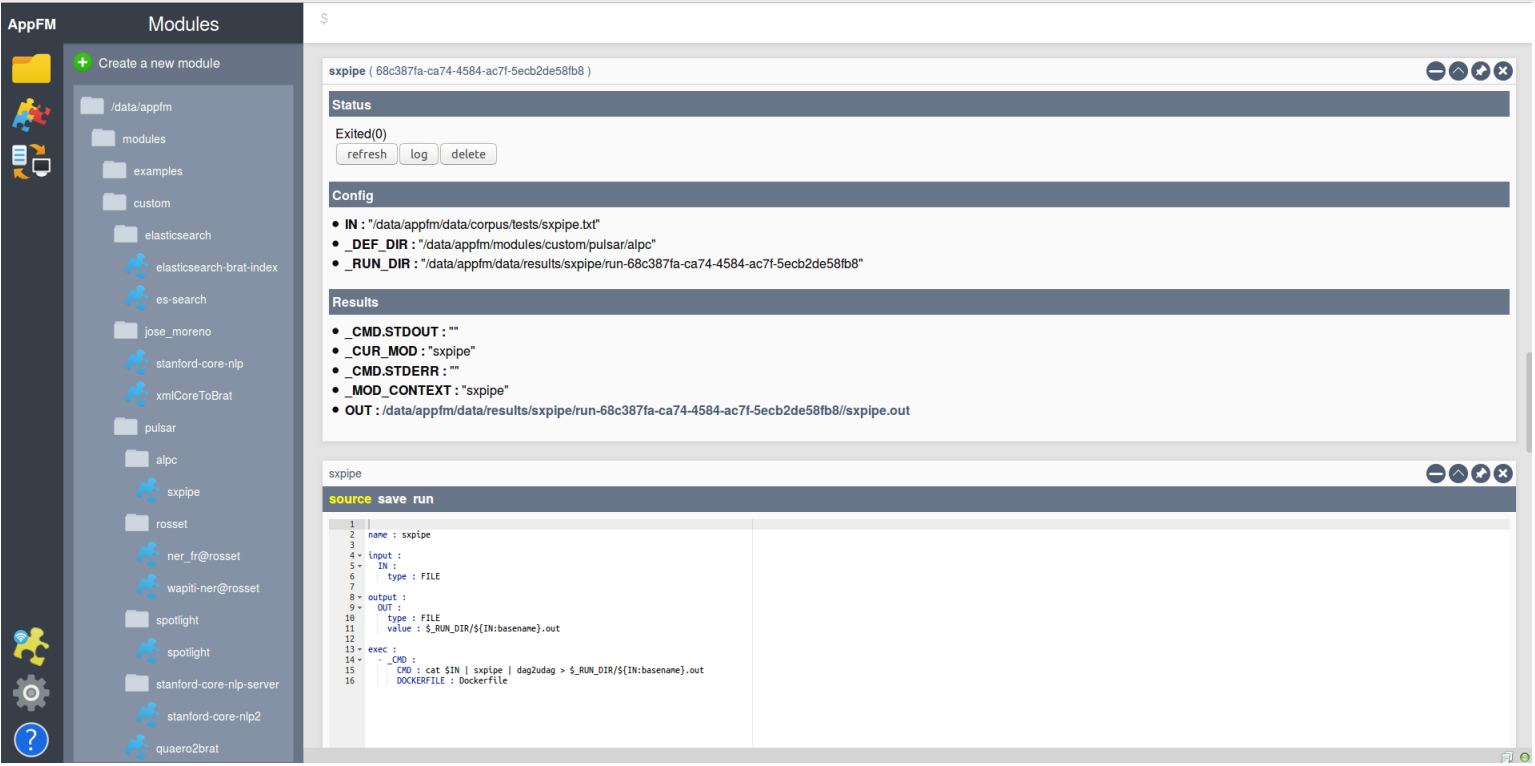Image resolution: width=1535 pixels, height=766 pixels.
Task: Select the wapiti-ner@rosset module puzzle icon
Action: click(148, 586)
